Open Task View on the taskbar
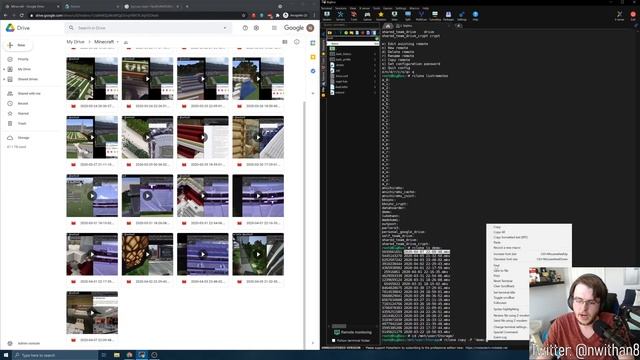The image size is (640, 360). tap(104, 355)
